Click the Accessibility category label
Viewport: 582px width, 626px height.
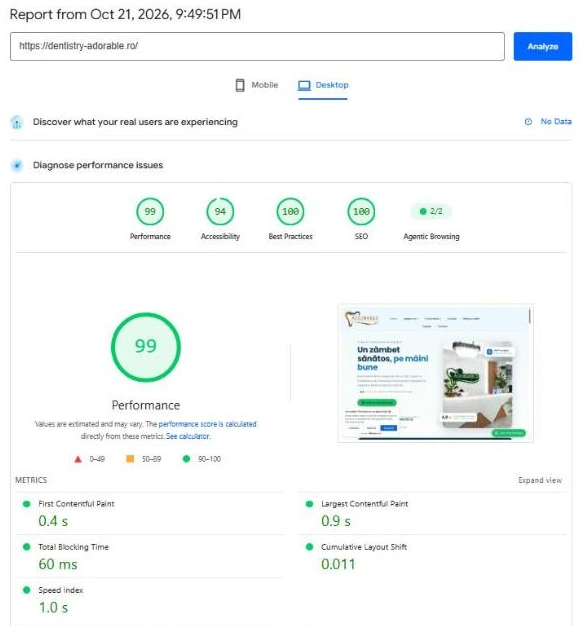pos(220,236)
